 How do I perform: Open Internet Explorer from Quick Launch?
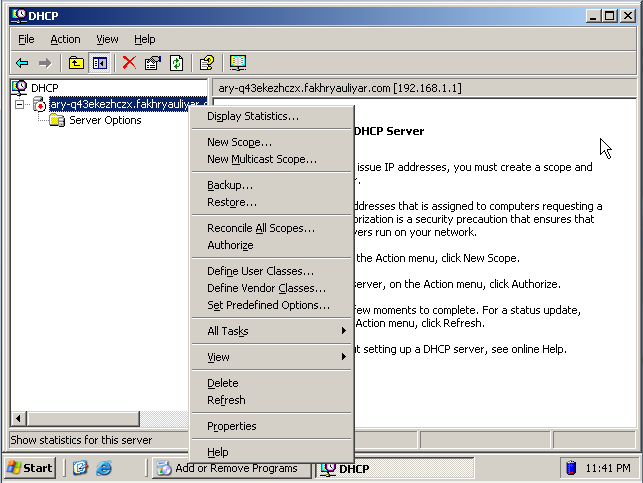[104, 468]
